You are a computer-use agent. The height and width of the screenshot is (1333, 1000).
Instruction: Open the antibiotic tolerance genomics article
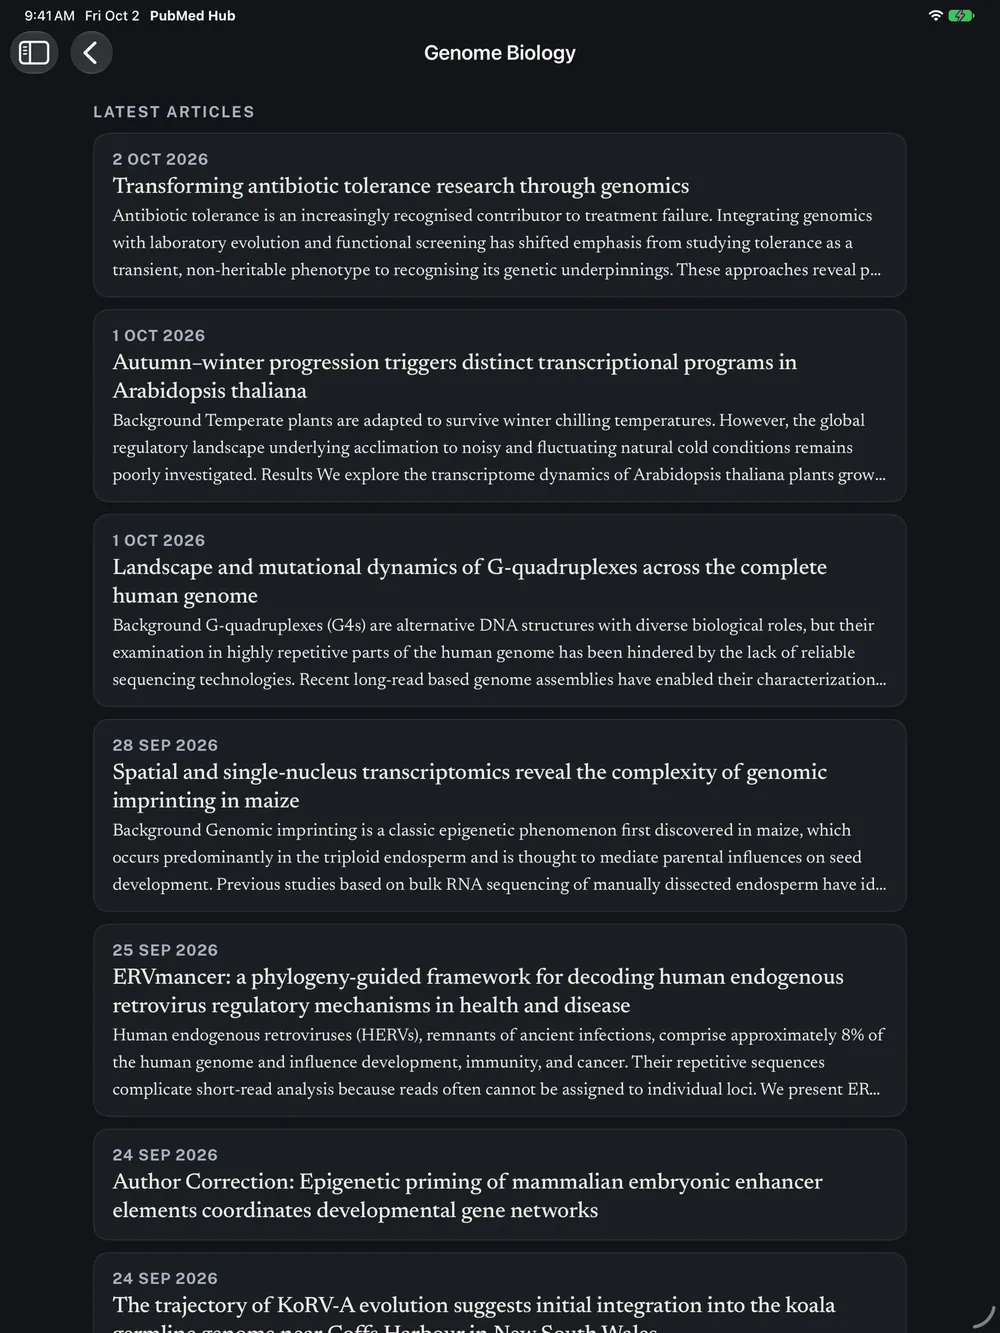500,215
